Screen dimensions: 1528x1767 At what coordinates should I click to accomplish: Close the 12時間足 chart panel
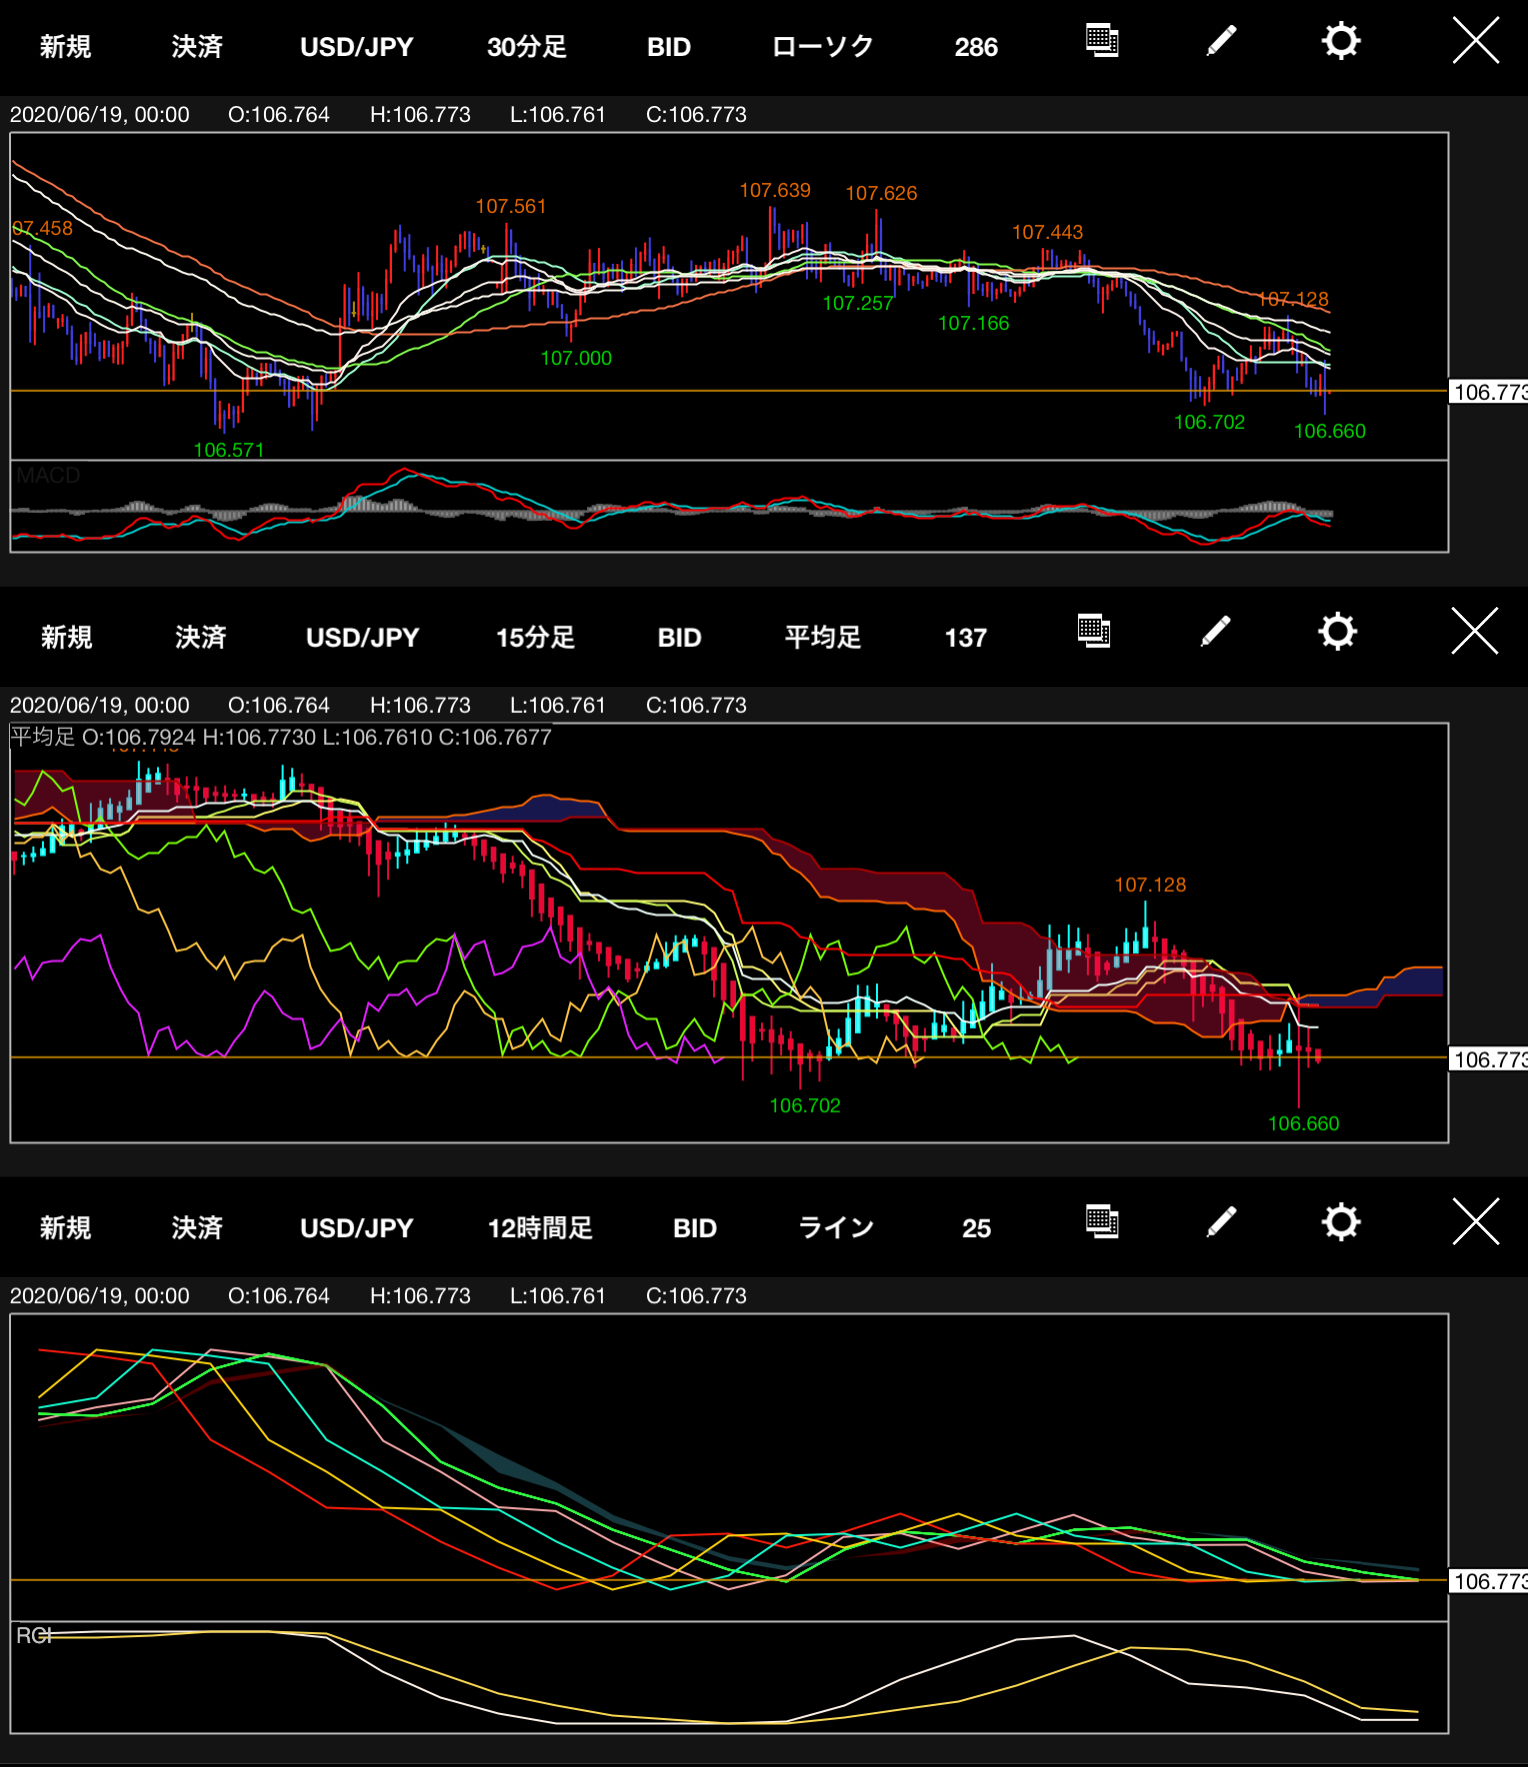tap(1475, 1222)
